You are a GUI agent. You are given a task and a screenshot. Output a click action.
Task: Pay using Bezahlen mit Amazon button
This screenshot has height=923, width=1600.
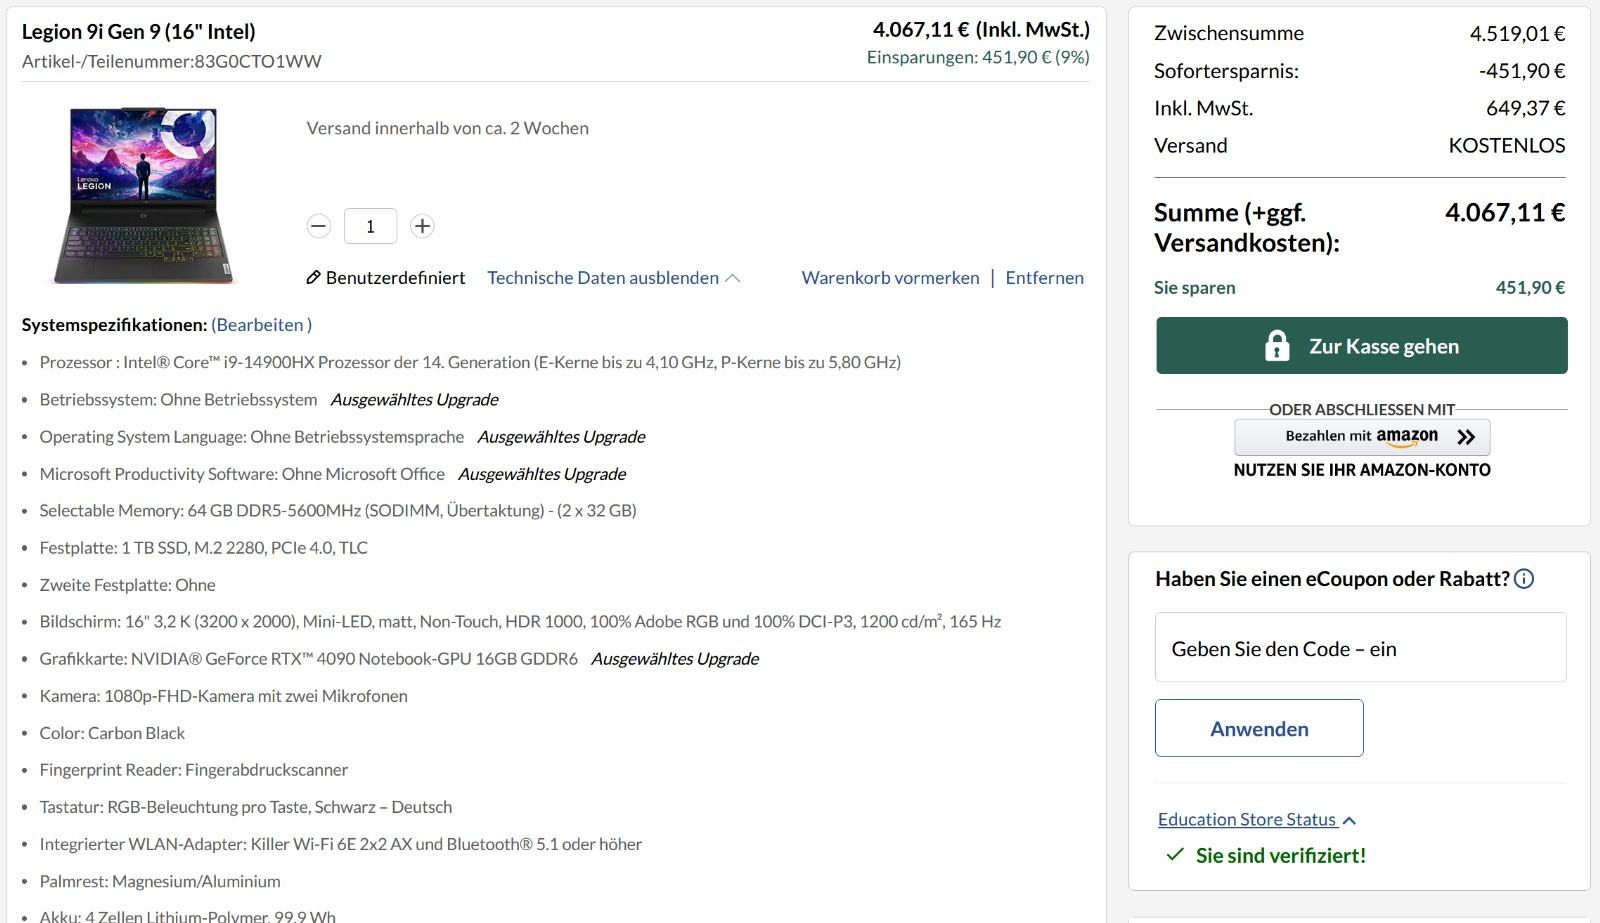[x=1361, y=437]
